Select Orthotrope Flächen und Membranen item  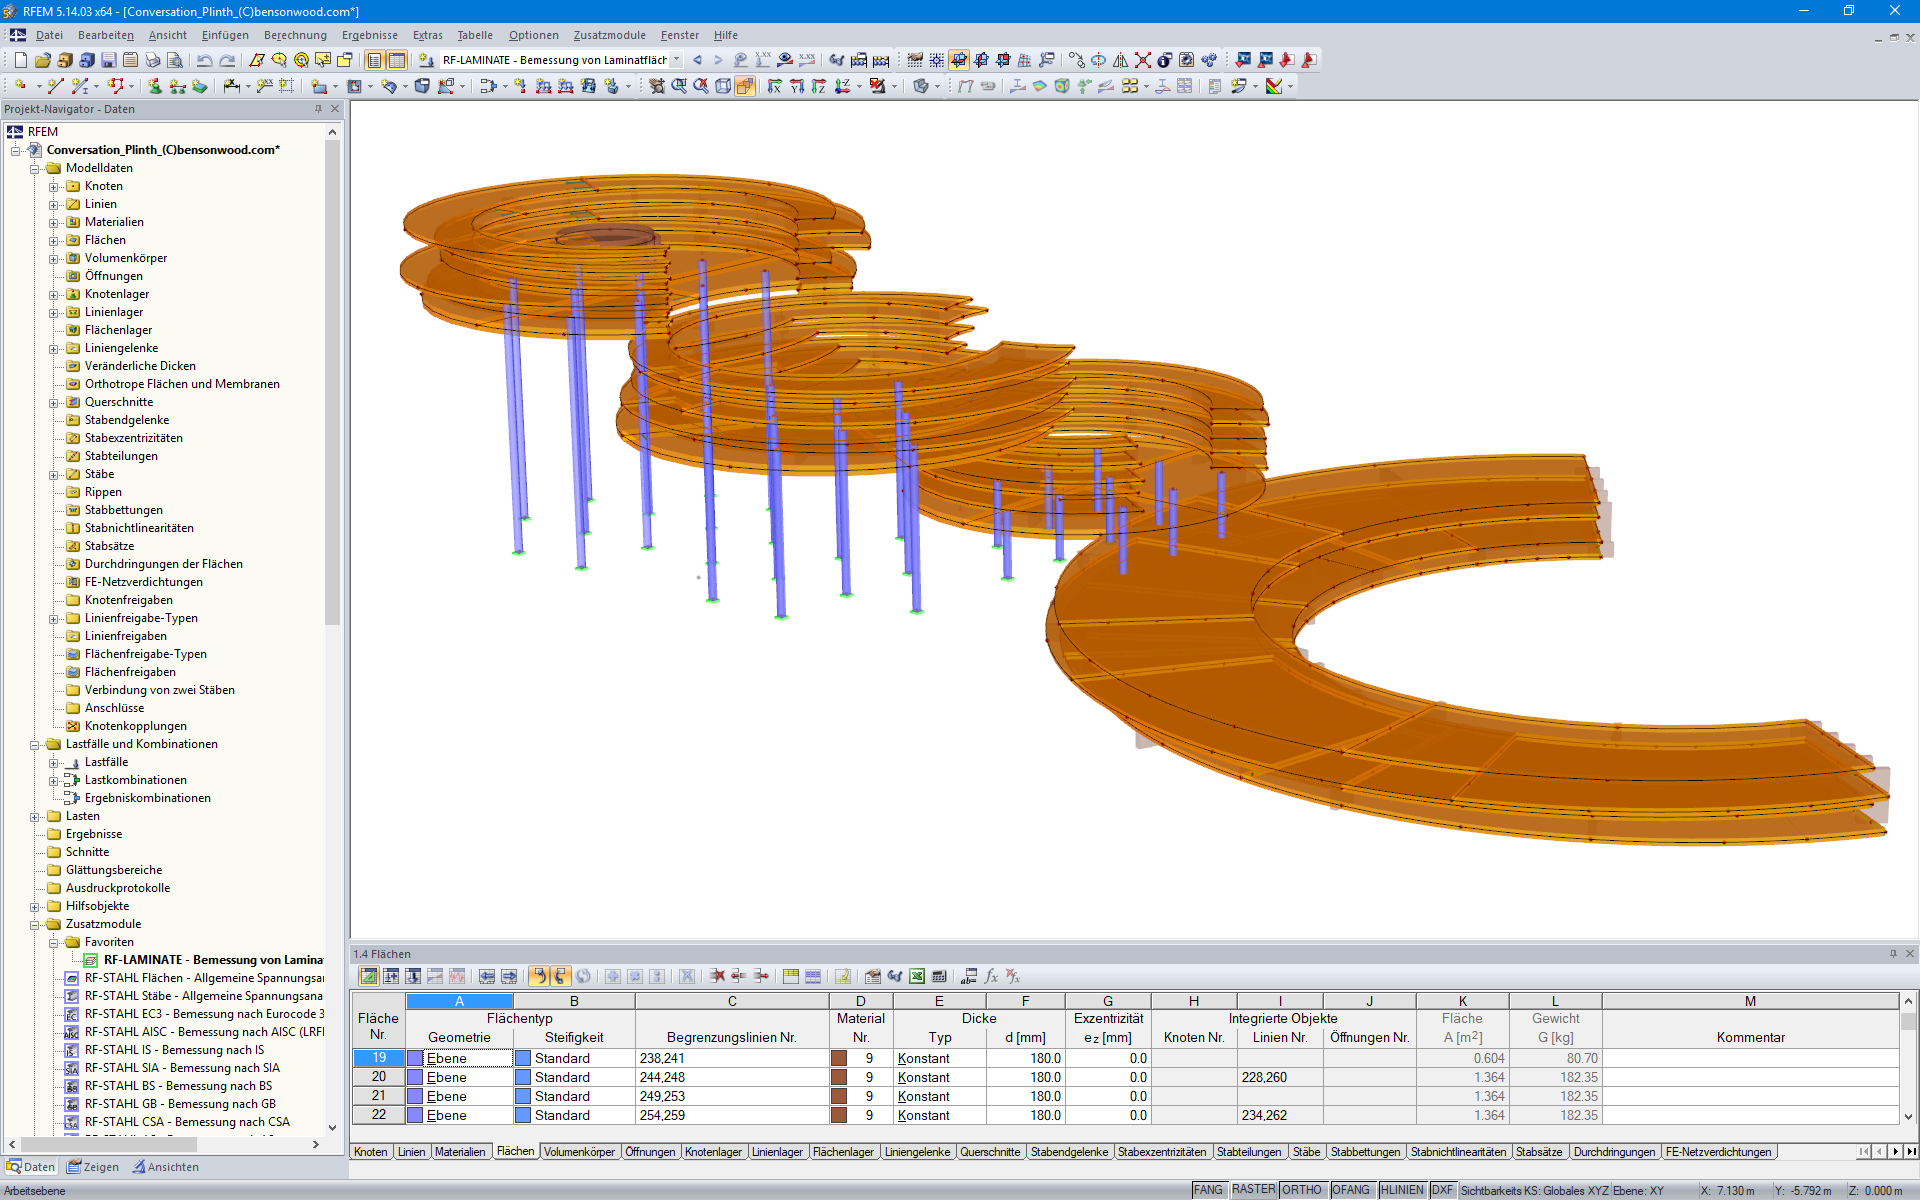182,384
